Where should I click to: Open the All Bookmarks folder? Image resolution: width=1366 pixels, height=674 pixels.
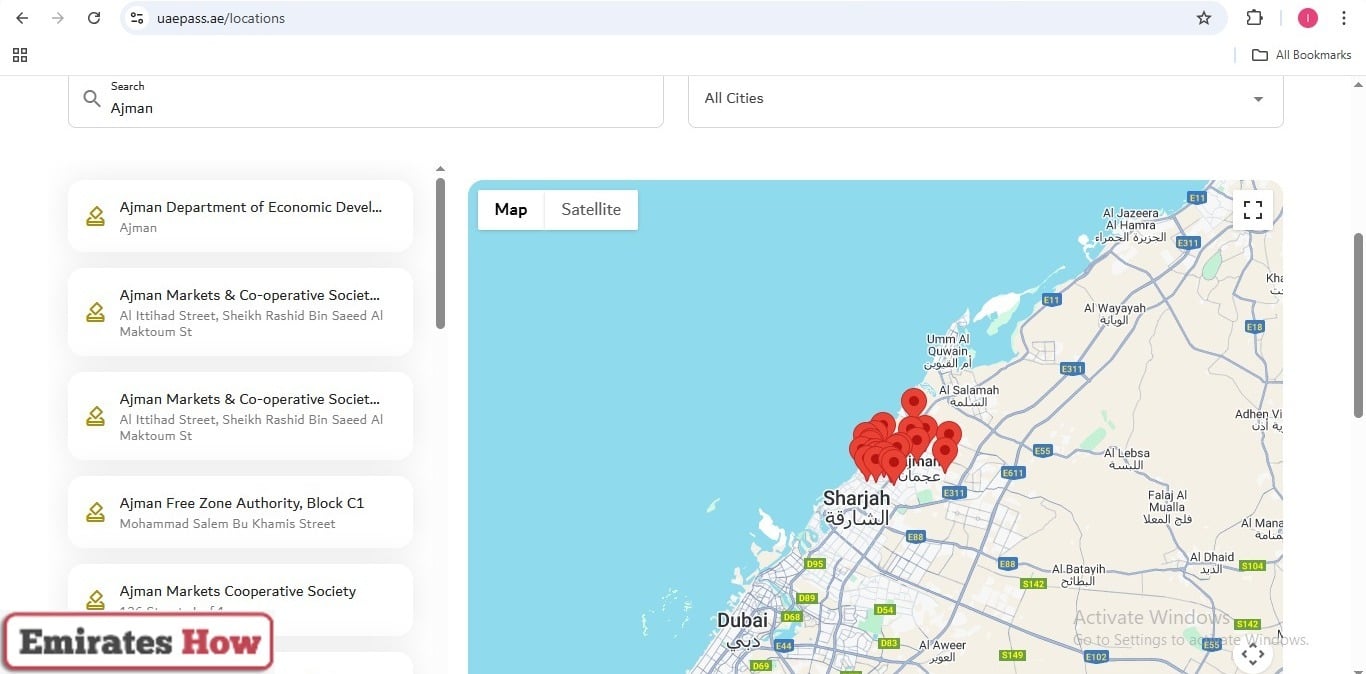(x=1302, y=55)
